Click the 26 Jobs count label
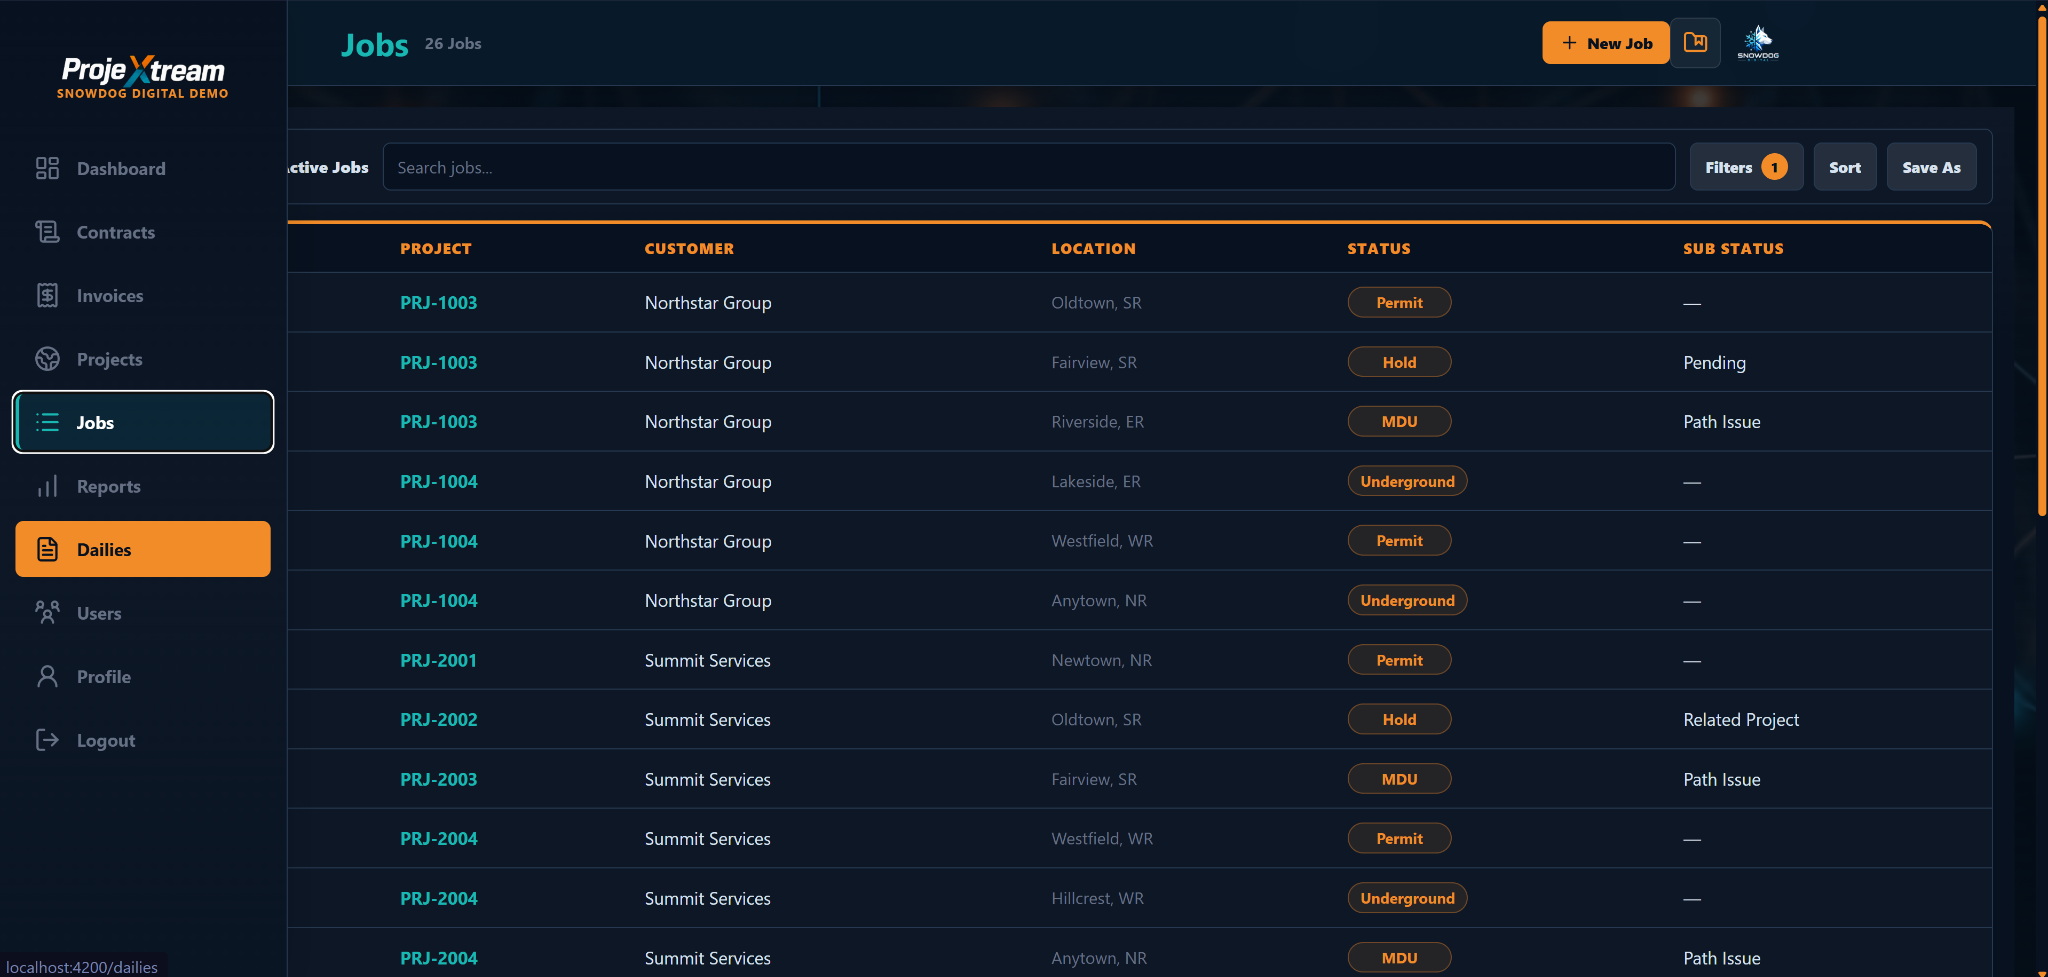2048x977 pixels. point(453,44)
